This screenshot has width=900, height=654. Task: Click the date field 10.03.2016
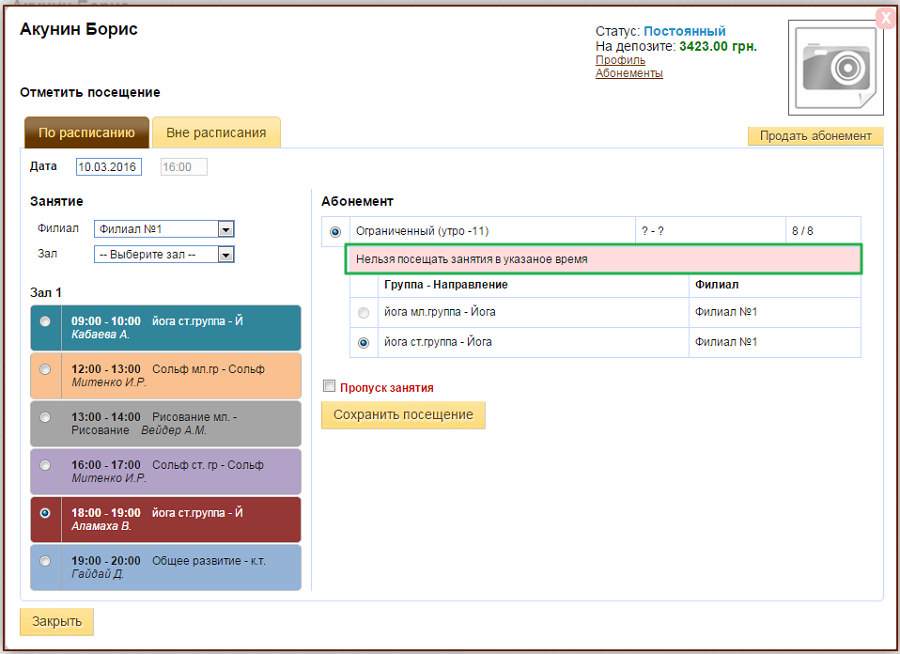108,167
